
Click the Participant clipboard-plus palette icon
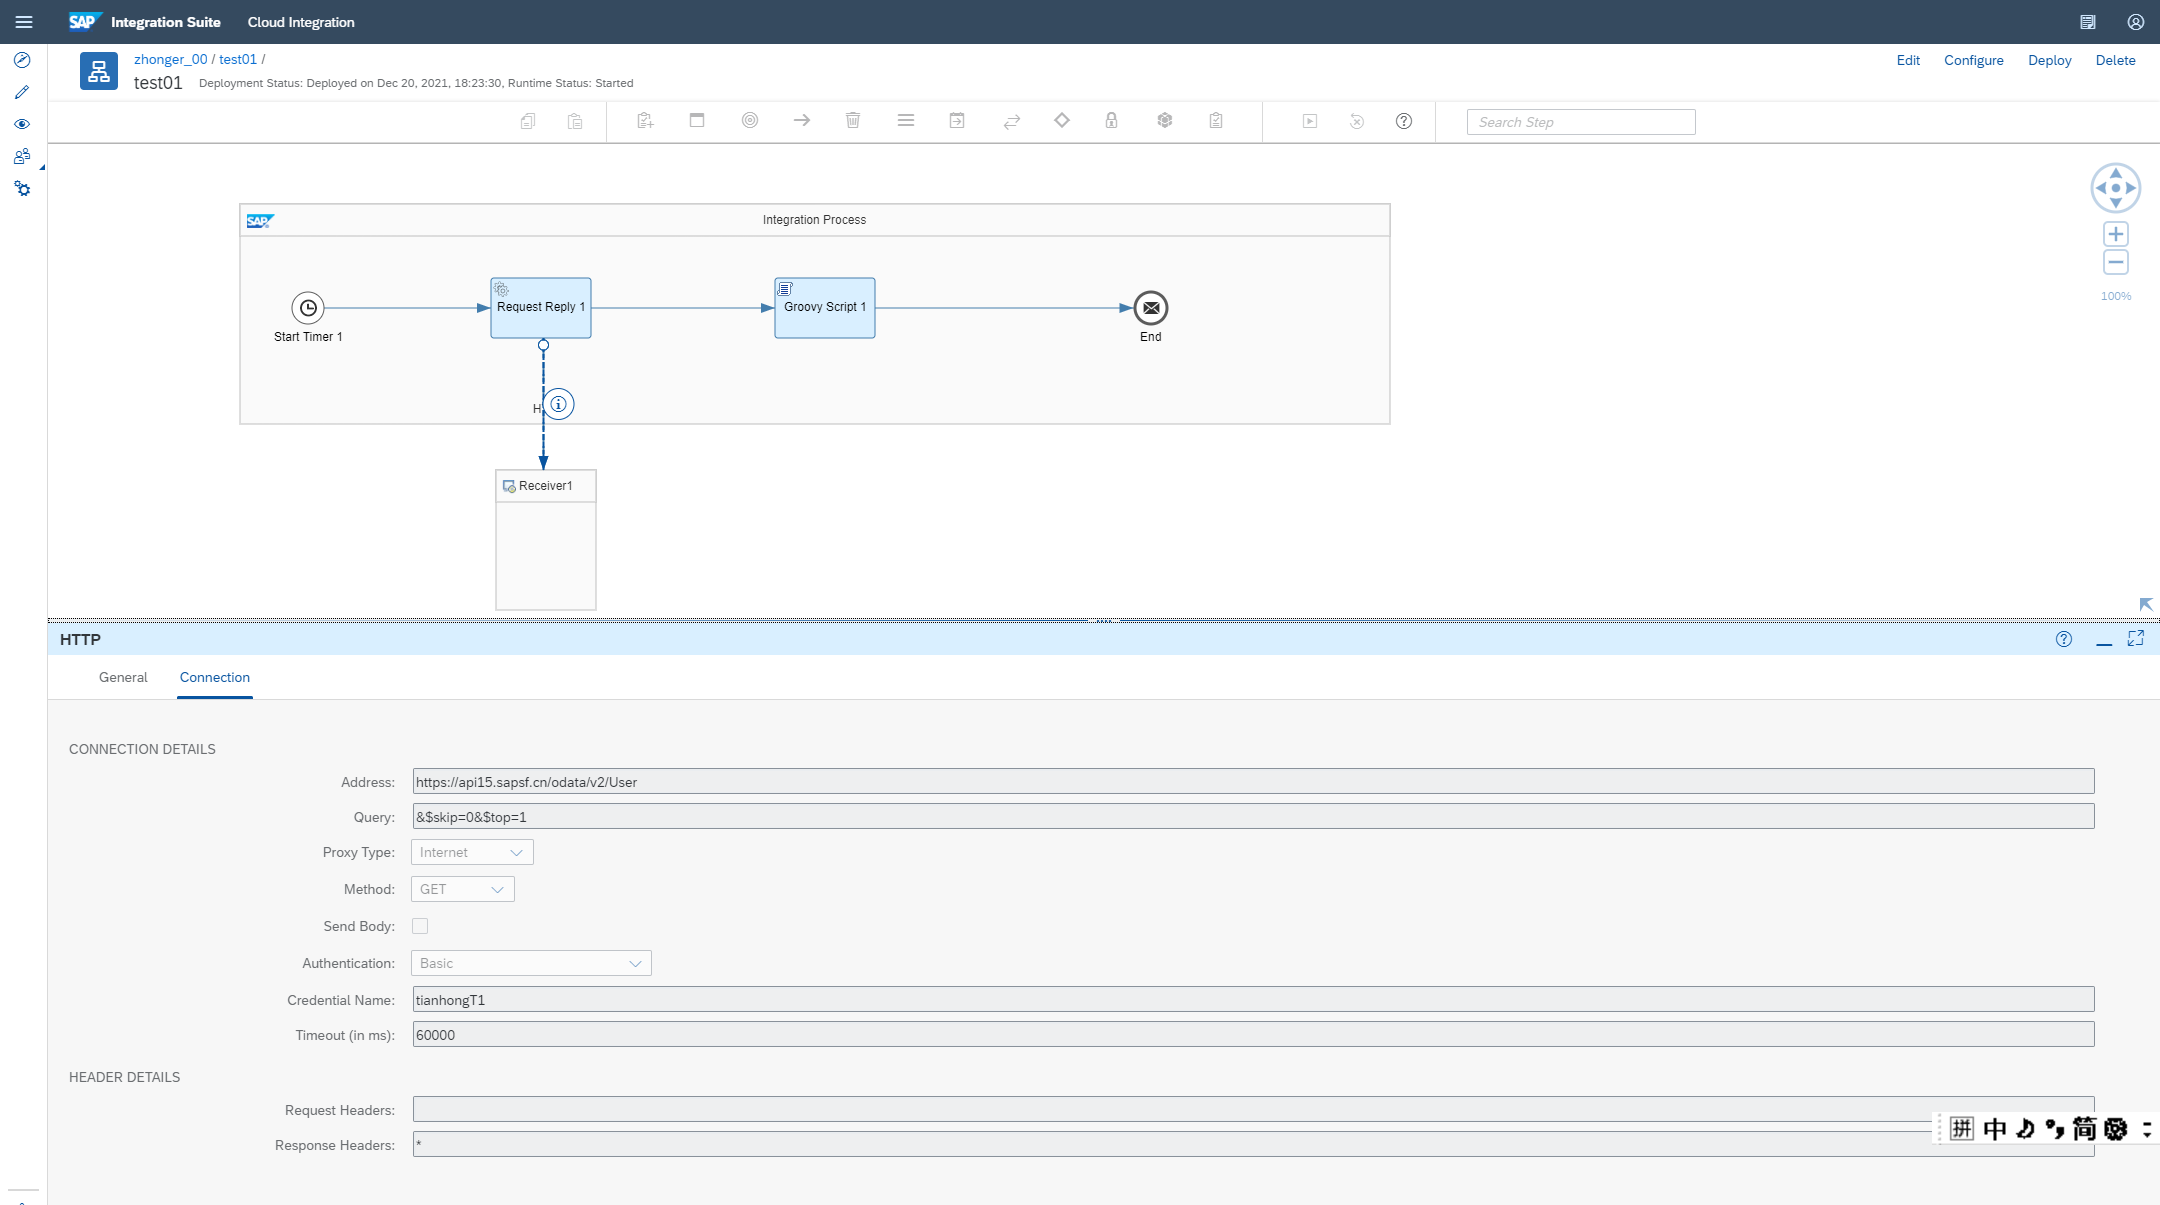(x=645, y=121)
